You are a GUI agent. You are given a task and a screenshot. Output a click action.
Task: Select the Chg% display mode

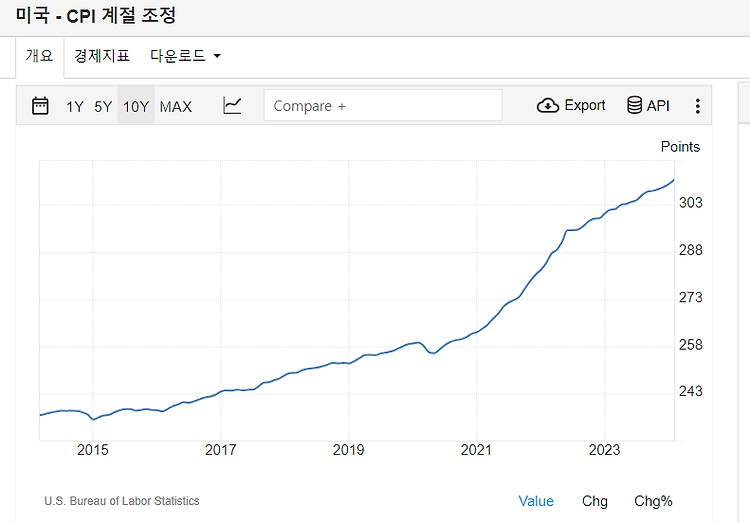tap(653, 501)
